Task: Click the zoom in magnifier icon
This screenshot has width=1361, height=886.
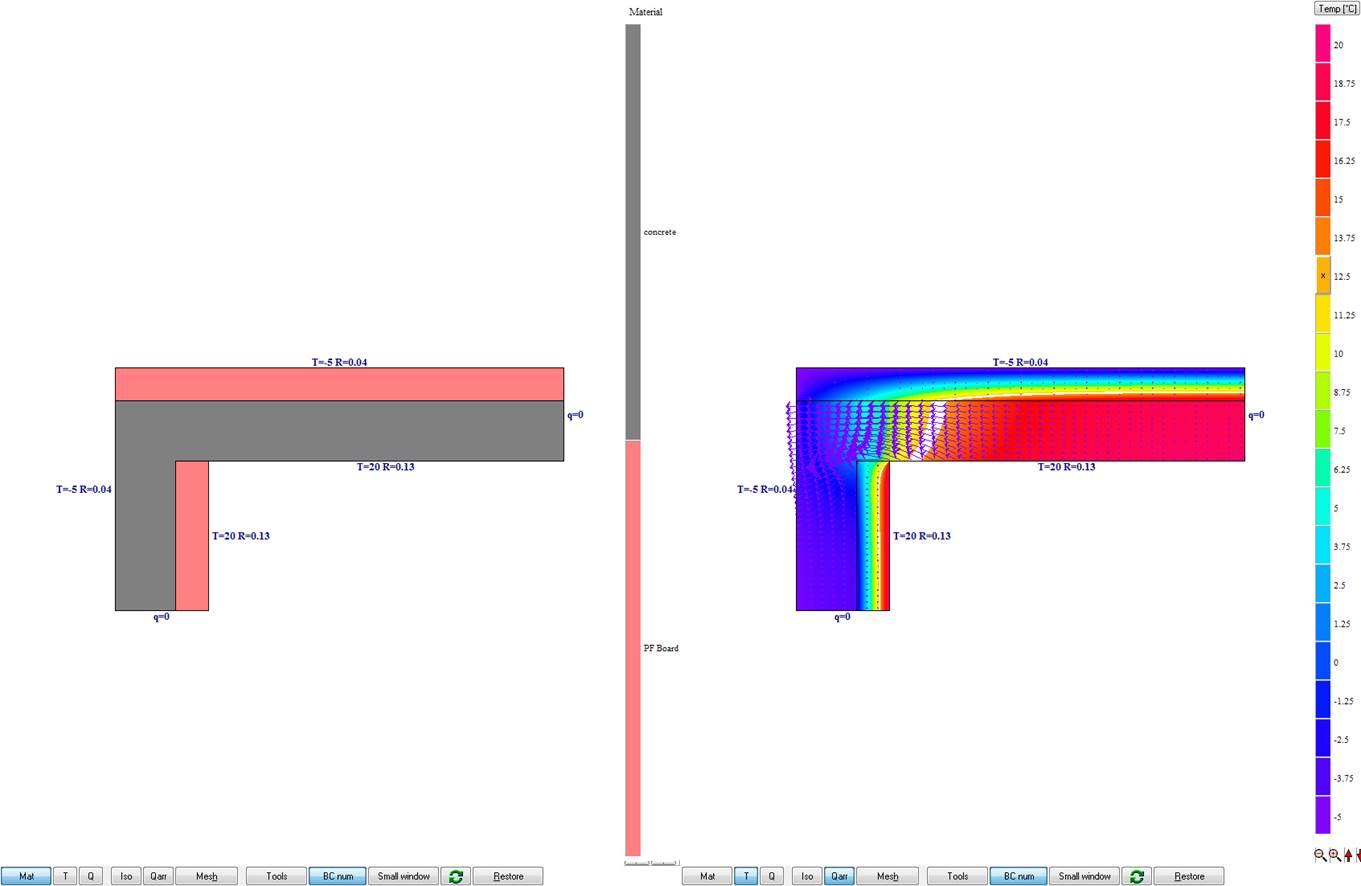Action: [1334, 855]
